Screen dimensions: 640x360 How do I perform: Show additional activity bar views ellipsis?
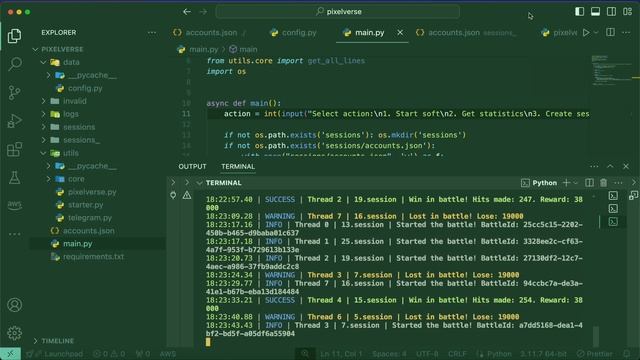click(x=14, y=234)
